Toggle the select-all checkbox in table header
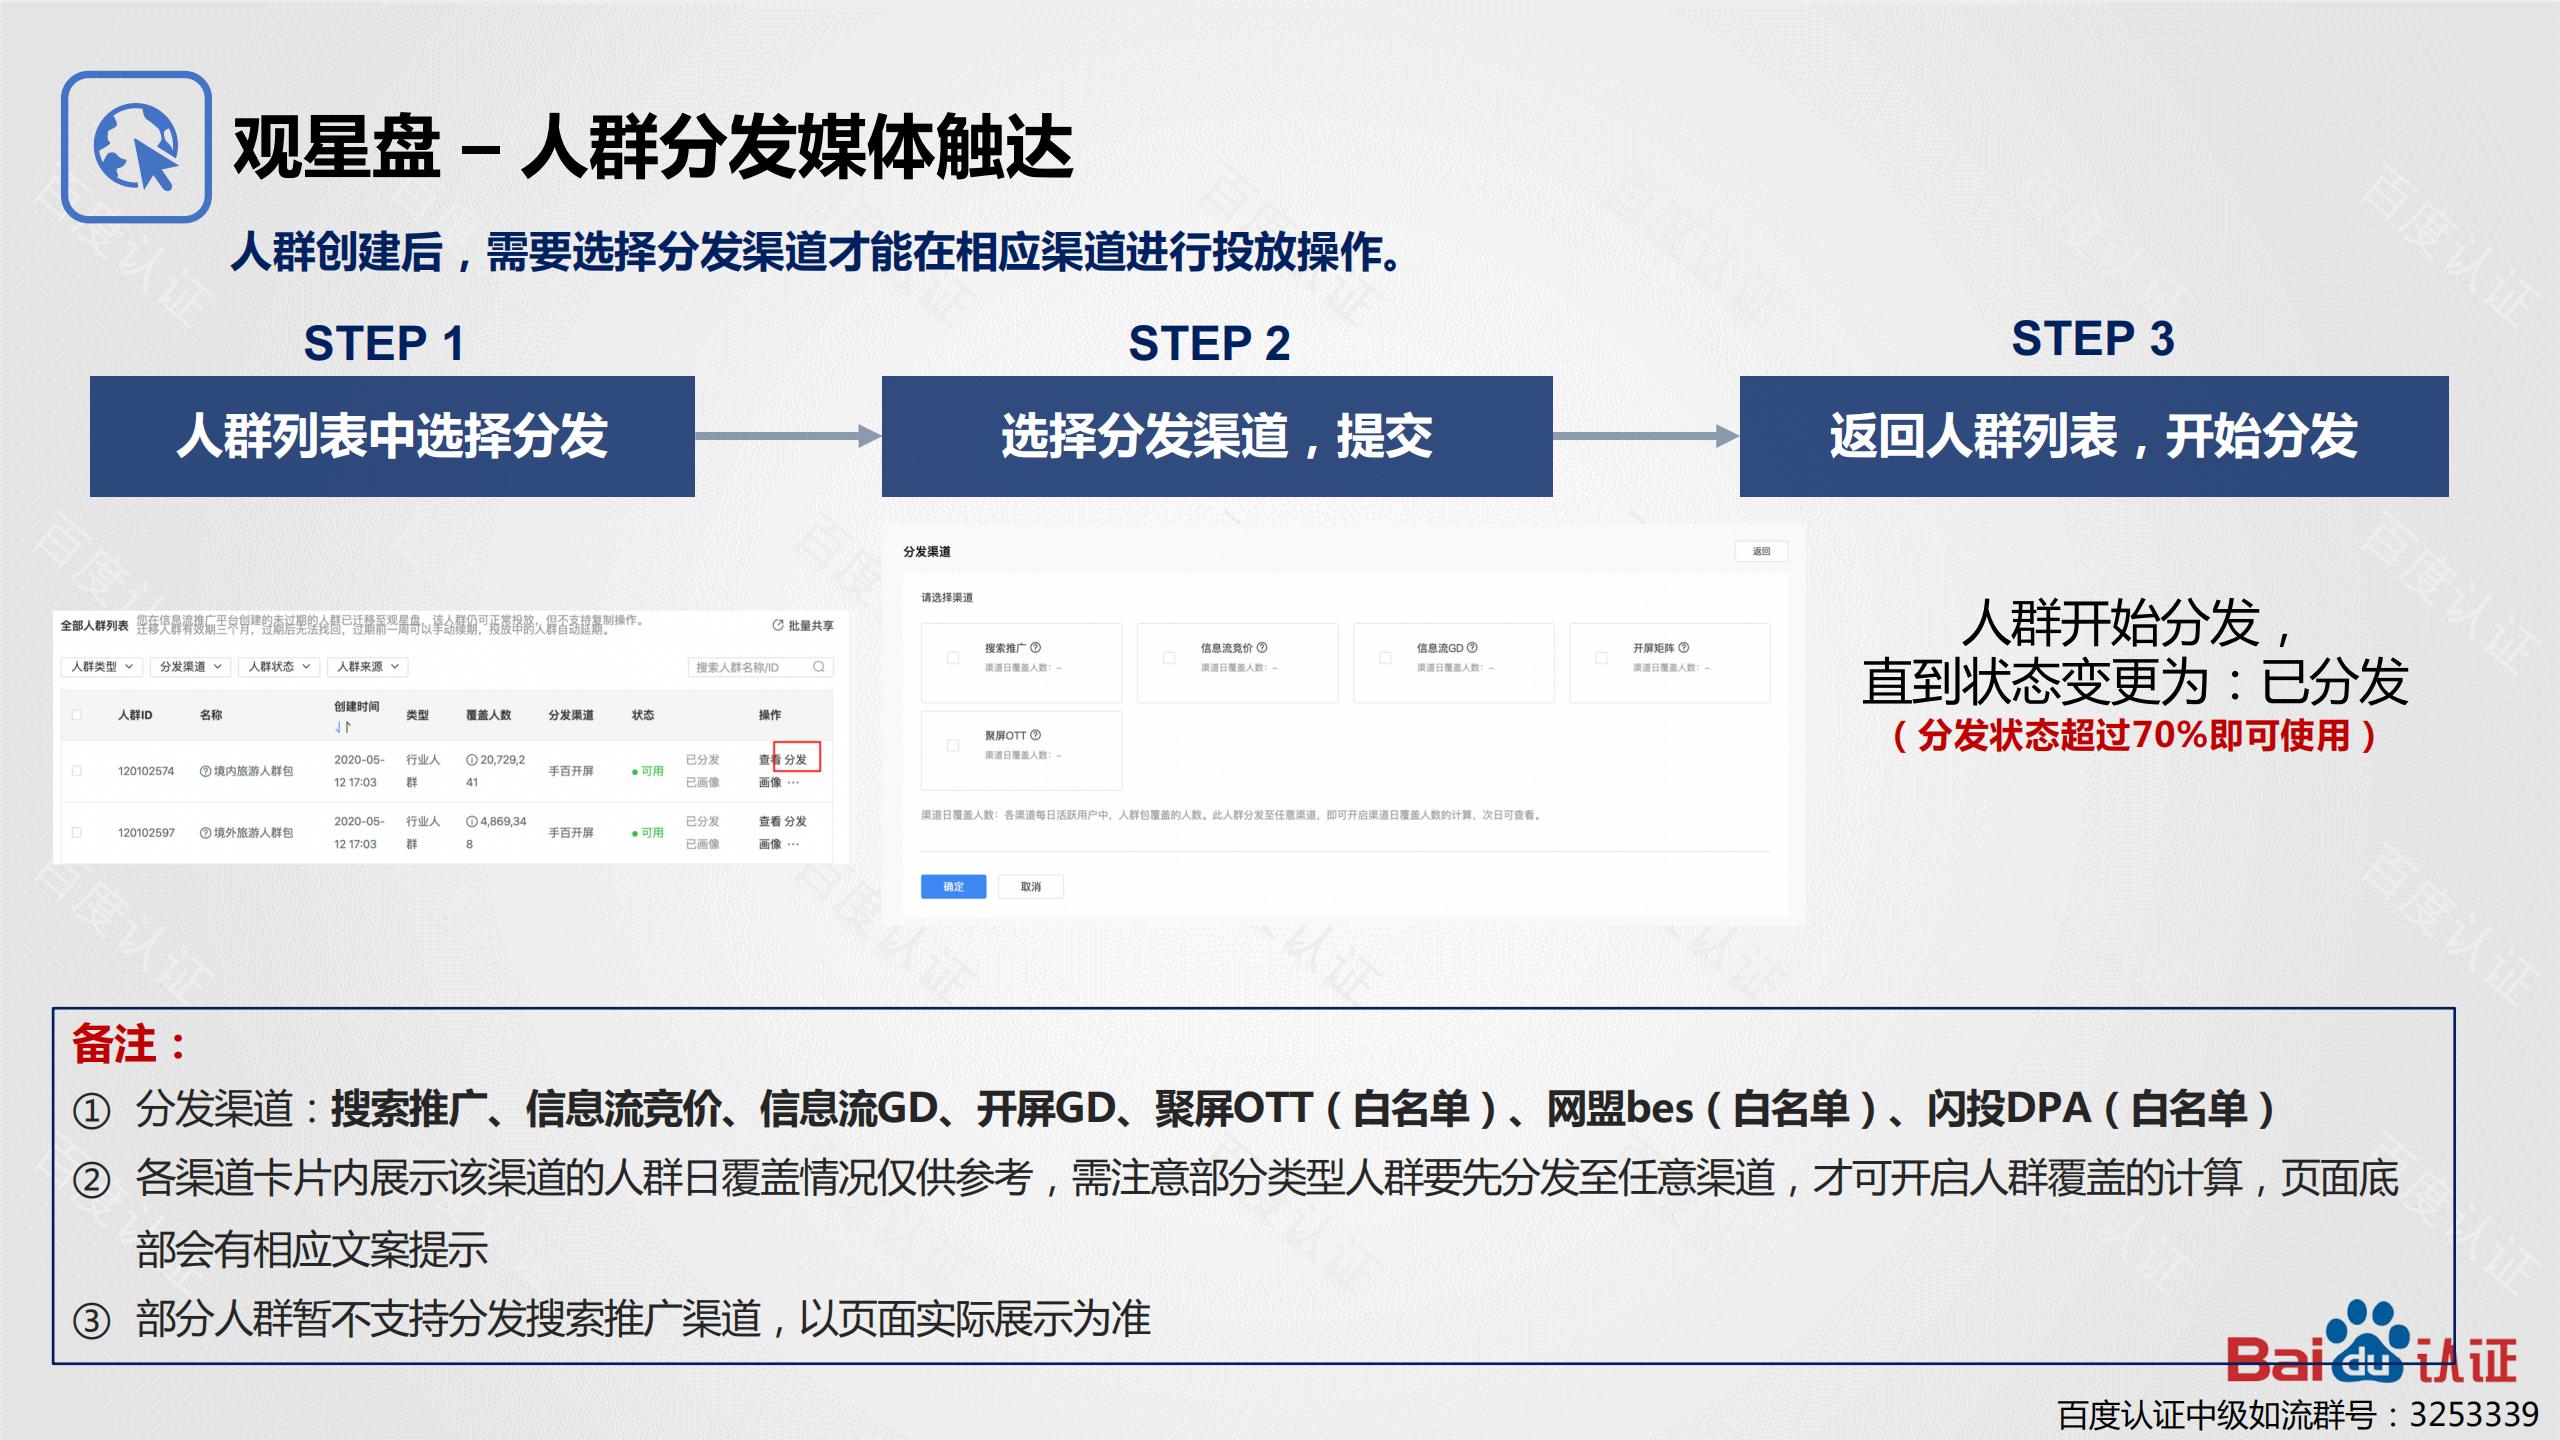2560x1440 pixels. point(77,715)
